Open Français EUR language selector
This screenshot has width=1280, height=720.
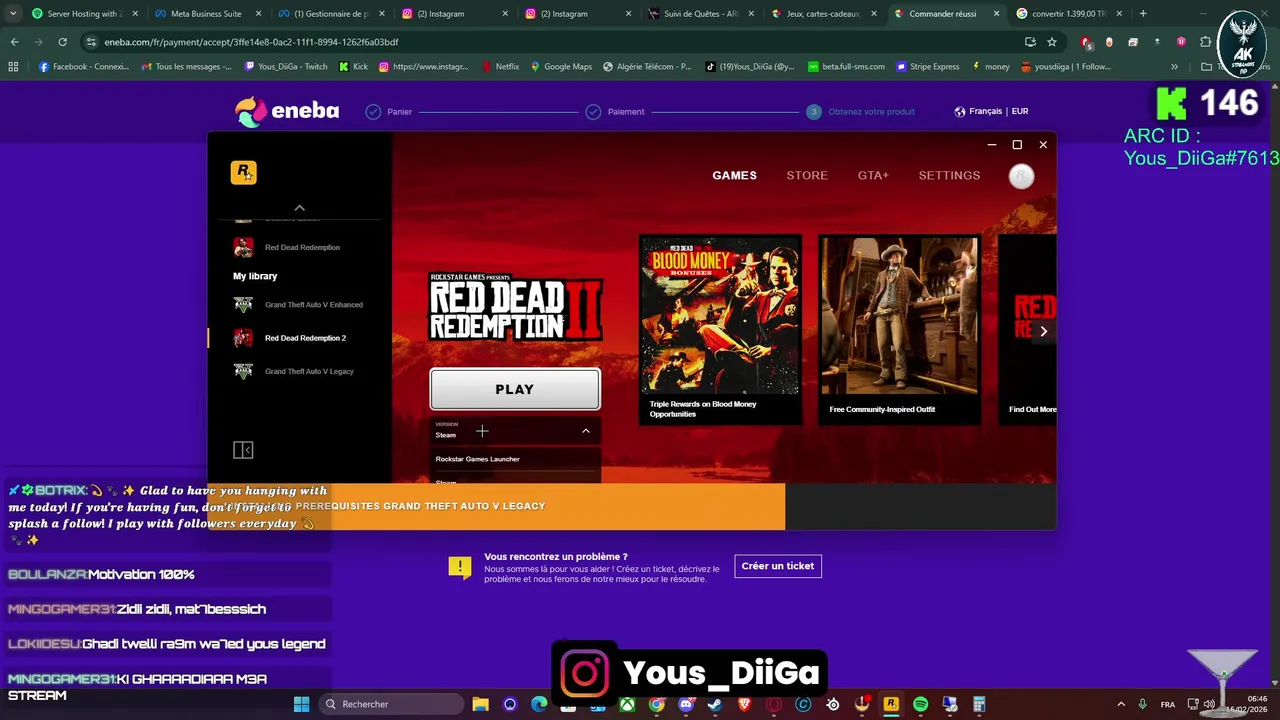[991, 111]
